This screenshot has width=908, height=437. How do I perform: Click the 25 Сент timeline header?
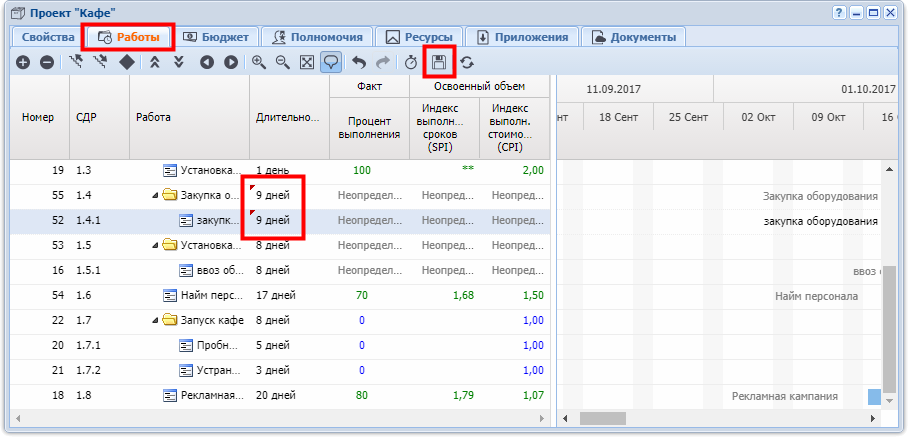tap(689, 117)
